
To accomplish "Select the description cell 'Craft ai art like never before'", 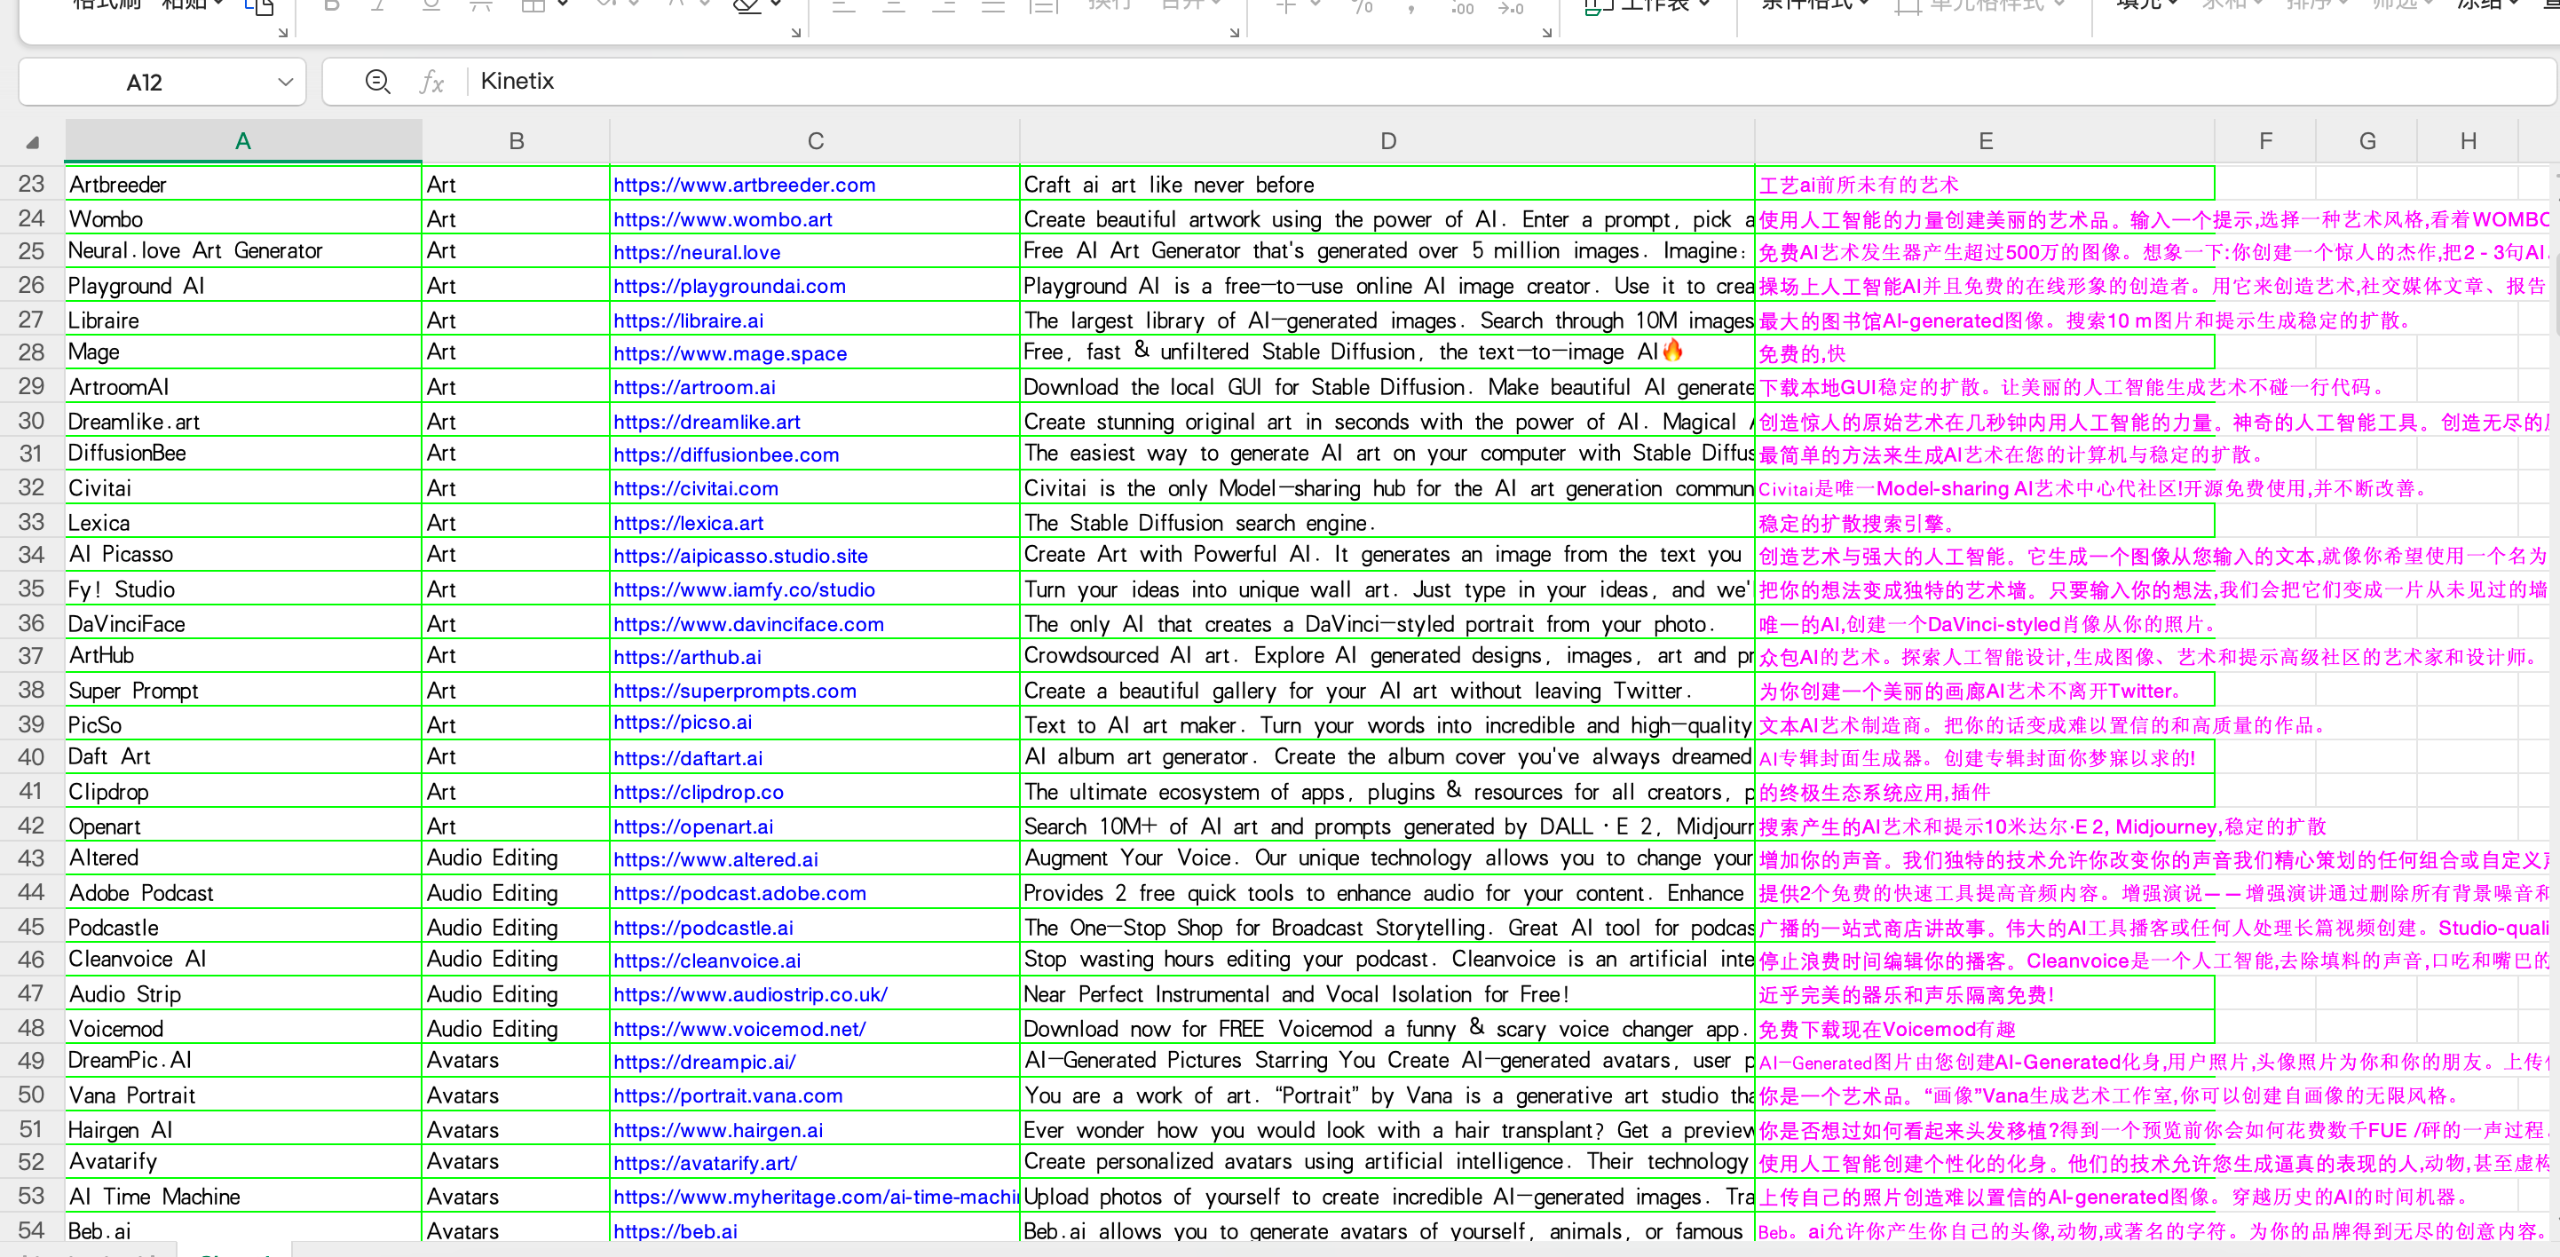I will (x=1387, y=184).
